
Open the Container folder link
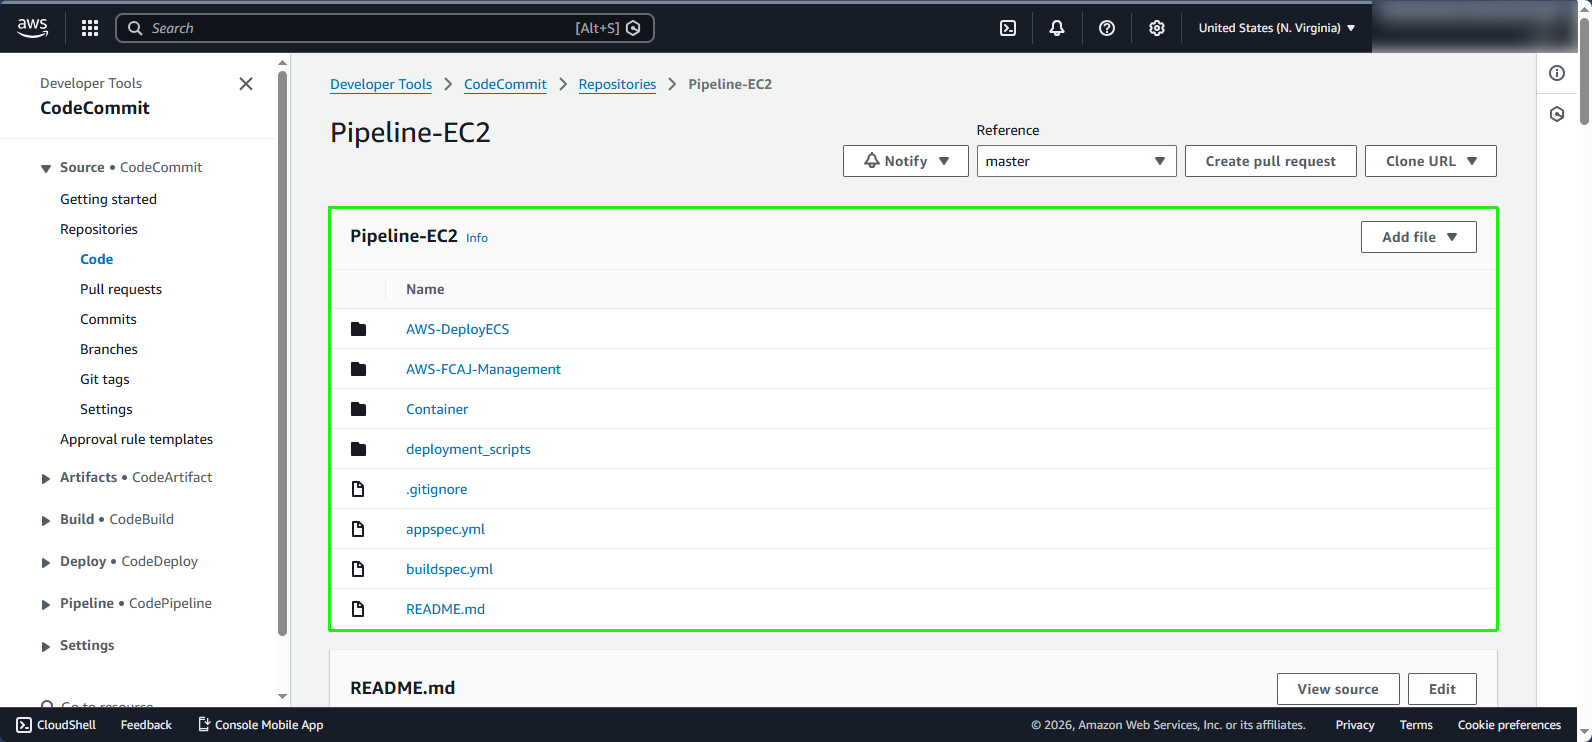click(437, 409)
